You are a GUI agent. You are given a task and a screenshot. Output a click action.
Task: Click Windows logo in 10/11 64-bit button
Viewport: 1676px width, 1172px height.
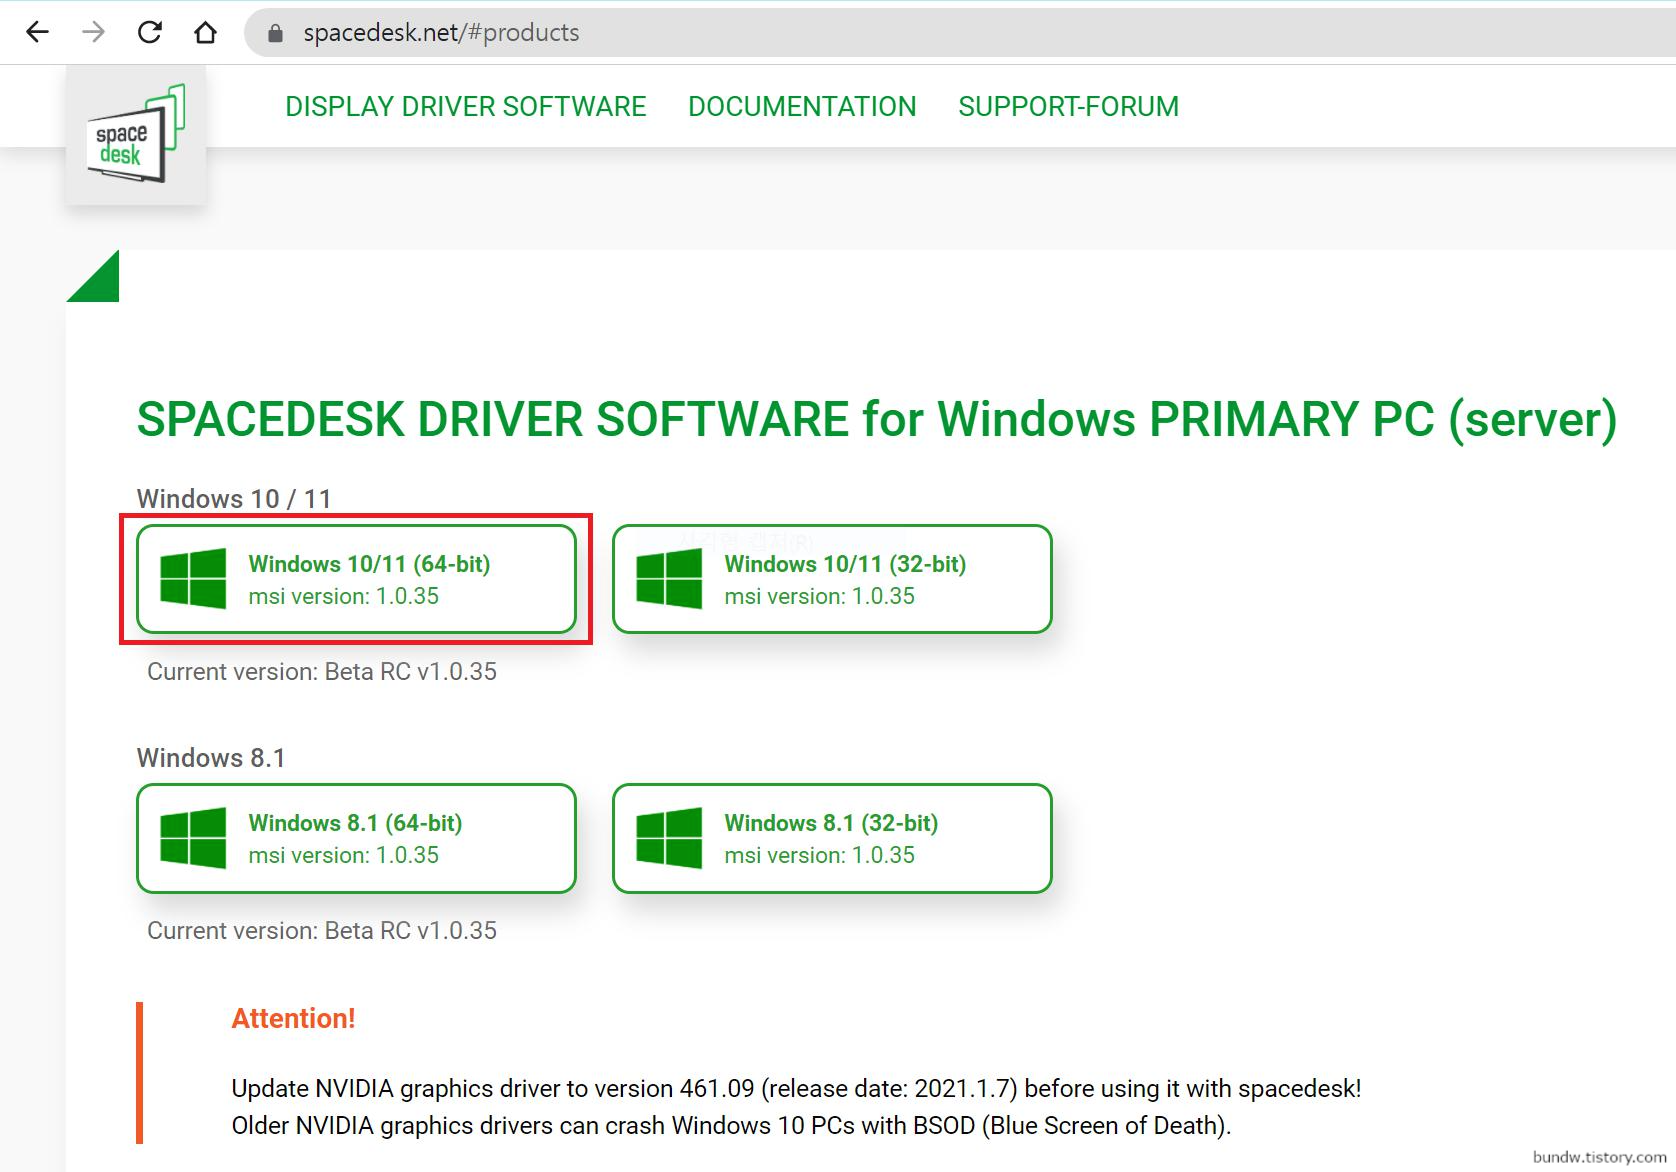(x=193, y=579)
